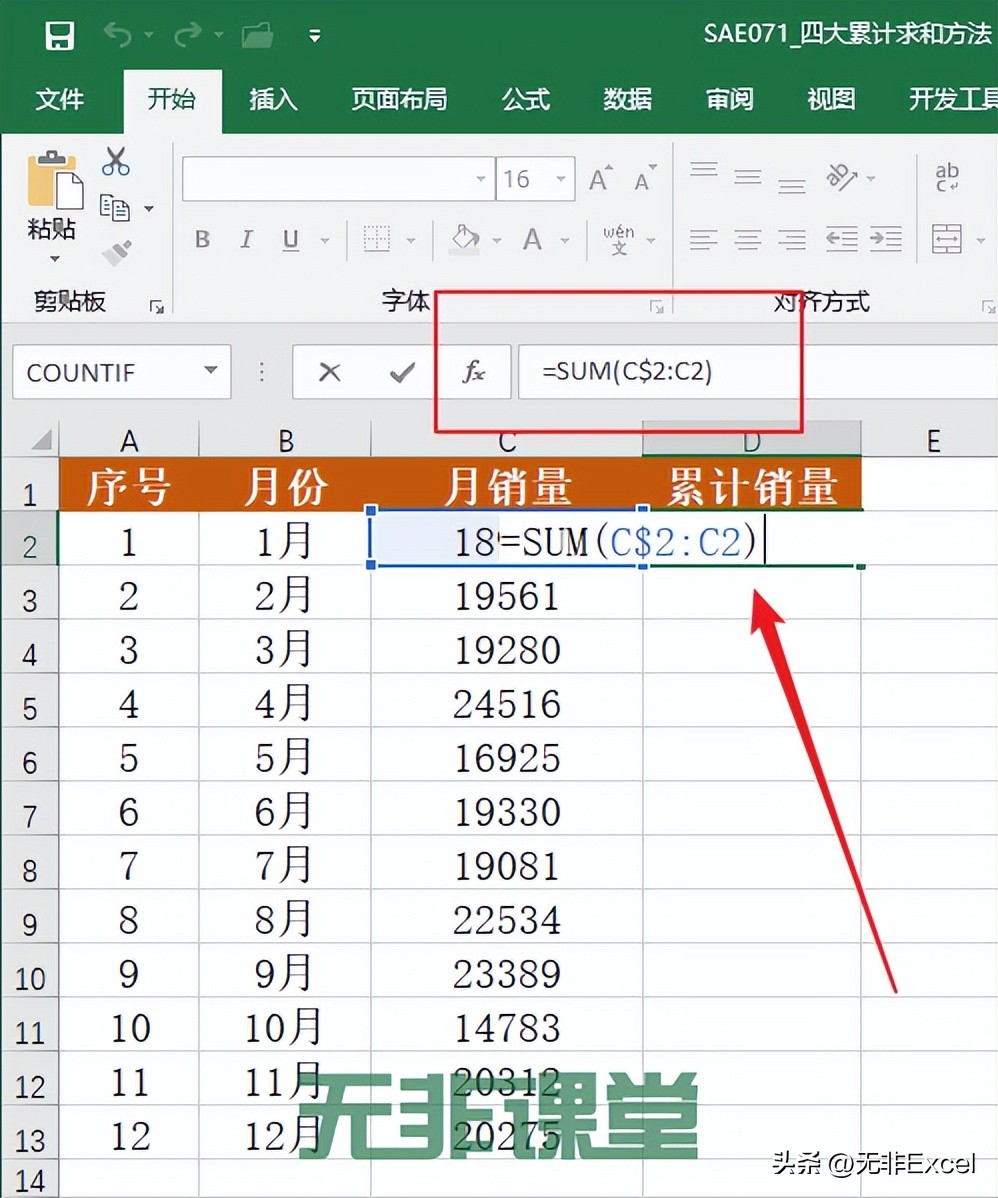Click the Undo icon
998x1198 pixels.
(119, 35)
